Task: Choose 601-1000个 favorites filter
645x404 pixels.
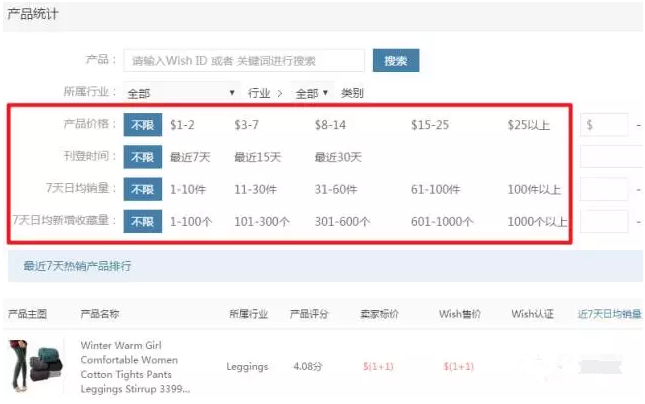Action: pos(442,221)
